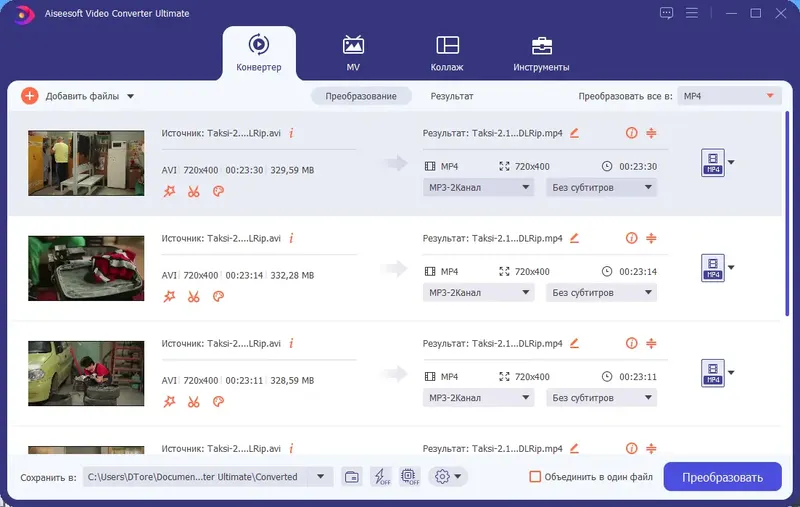
Task: Click the save path field showing C:\Users\DTore
Action: pyautogui.click(x=195, y=477)
